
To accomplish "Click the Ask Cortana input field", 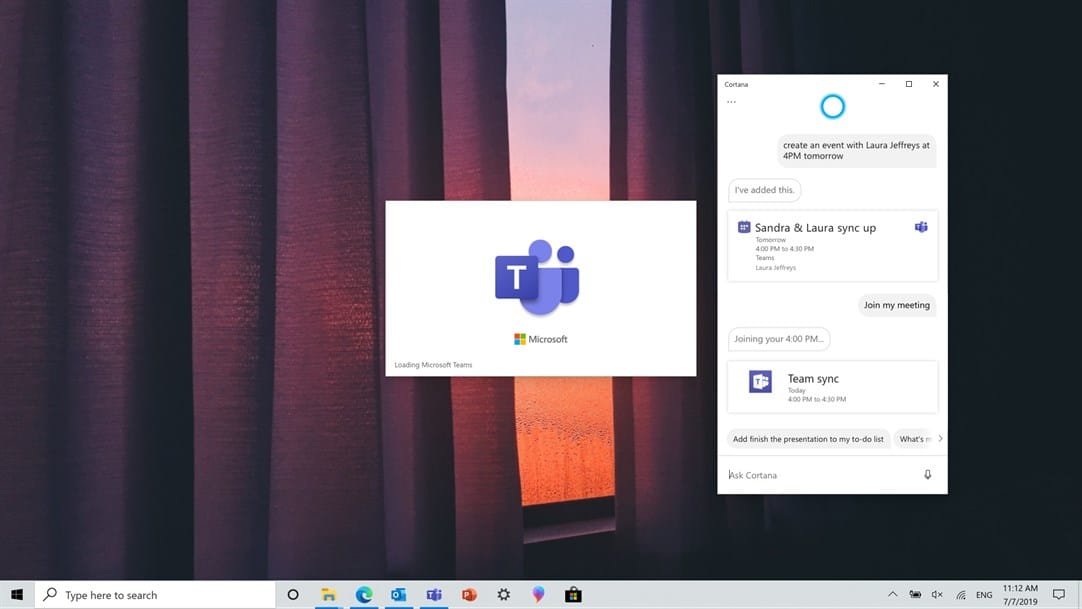I will [x=820, y=475].
